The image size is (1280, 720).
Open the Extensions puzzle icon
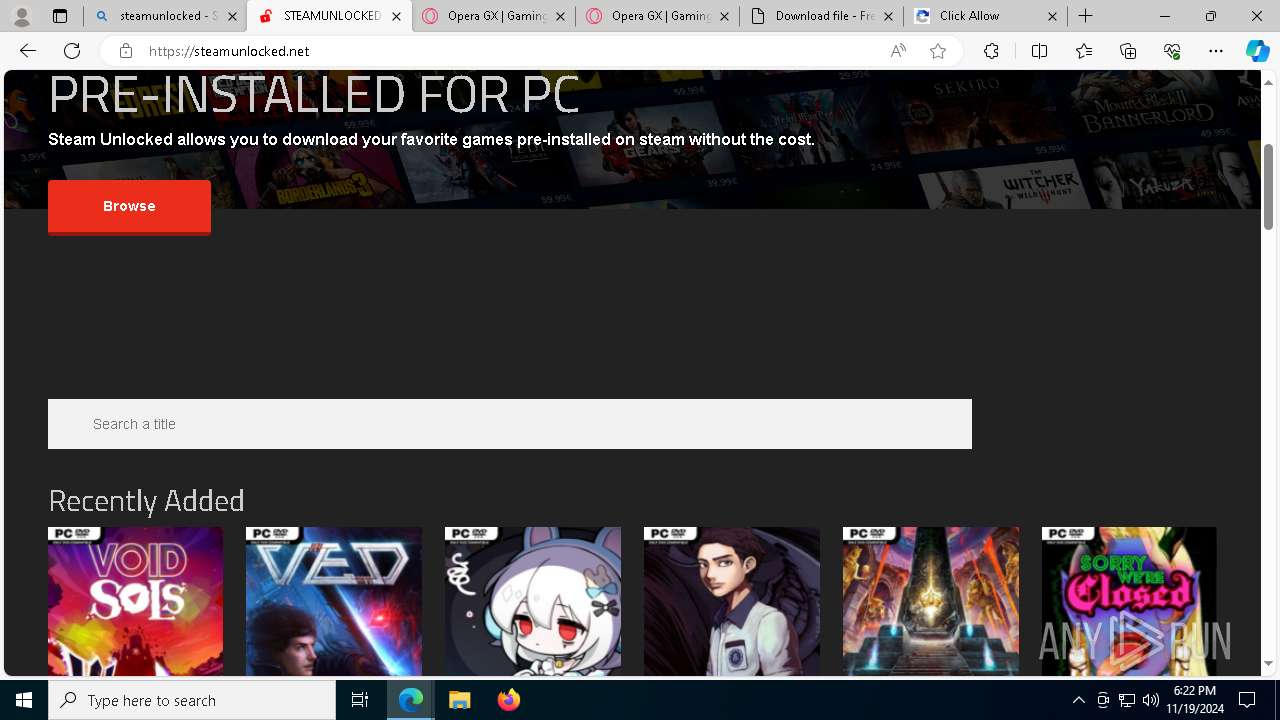click(x=991, y=51)
